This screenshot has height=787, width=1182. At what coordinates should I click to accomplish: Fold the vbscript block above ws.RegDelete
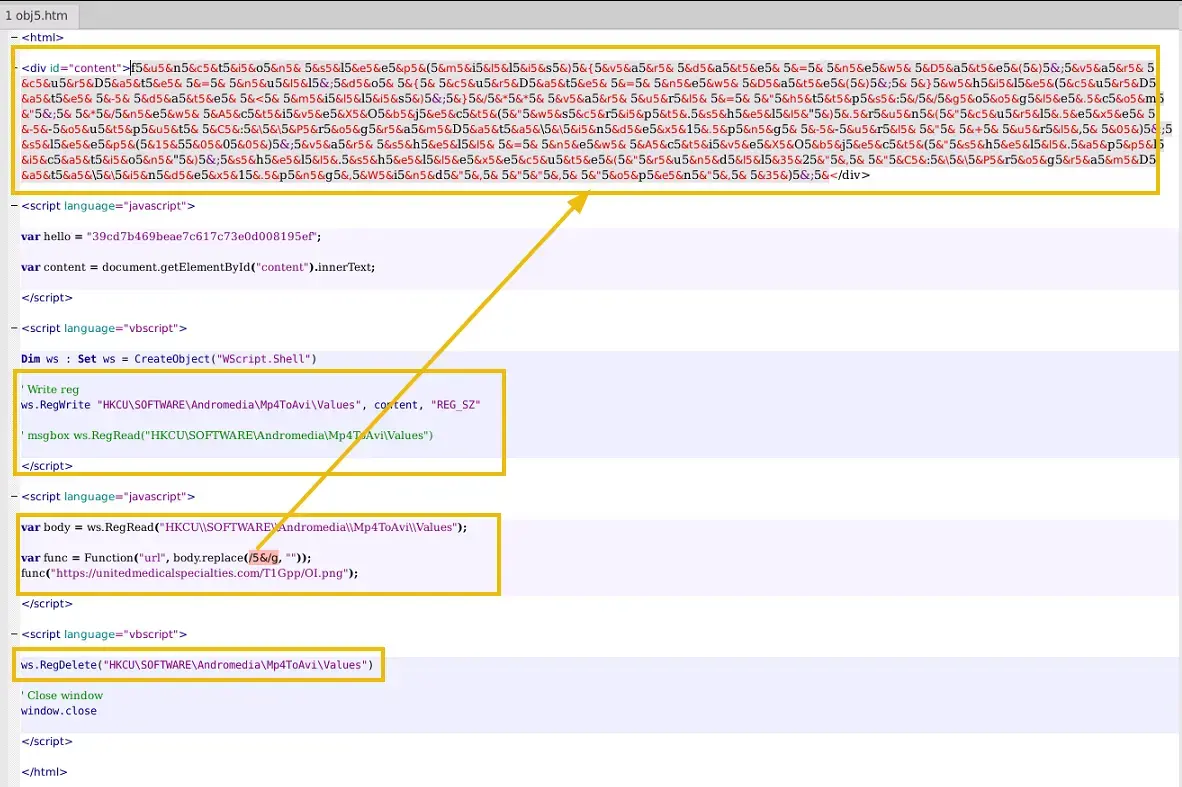tap(14, 634)
